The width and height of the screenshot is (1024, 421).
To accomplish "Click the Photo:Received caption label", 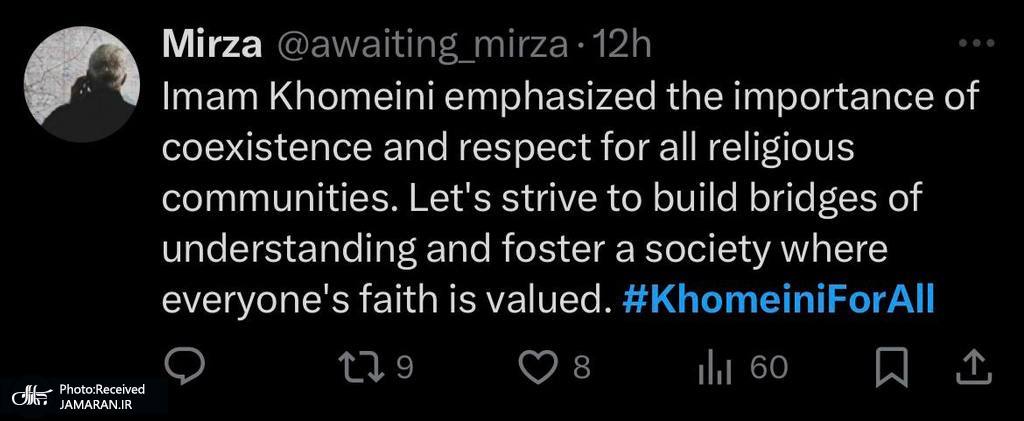I will click(x=101, y=388).
